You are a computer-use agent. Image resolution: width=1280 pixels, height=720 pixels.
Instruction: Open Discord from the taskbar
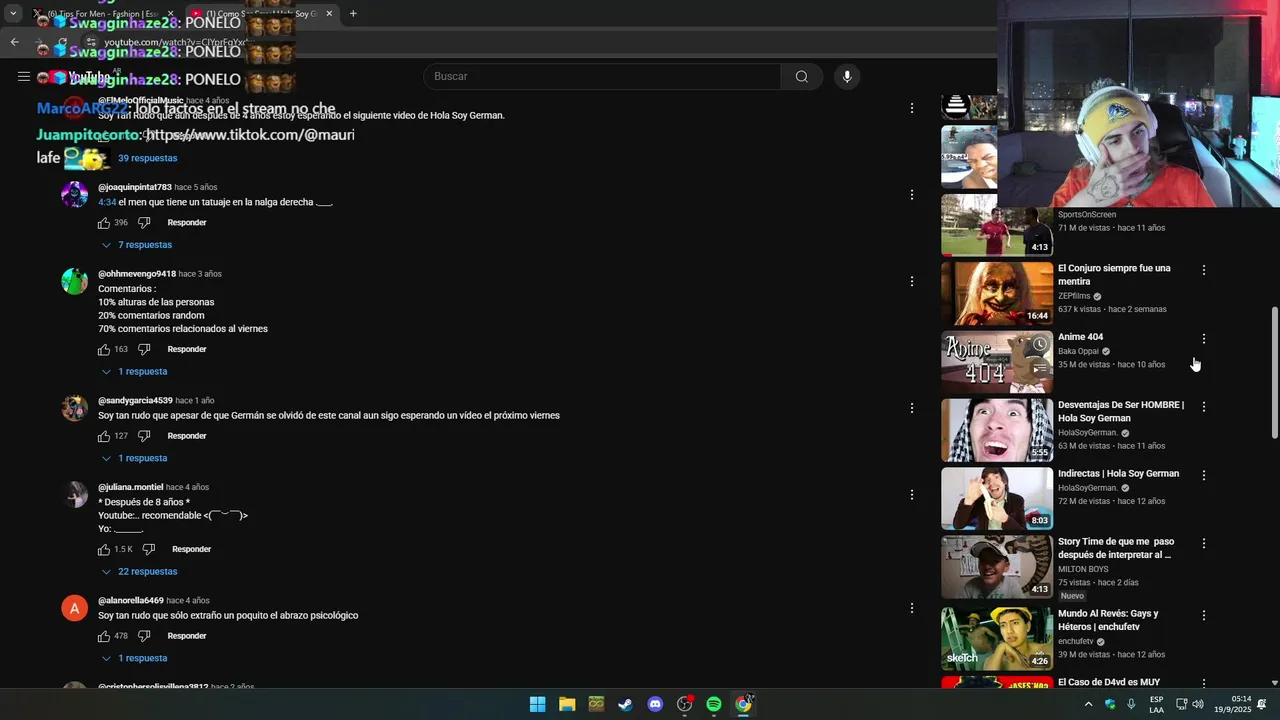655,704
